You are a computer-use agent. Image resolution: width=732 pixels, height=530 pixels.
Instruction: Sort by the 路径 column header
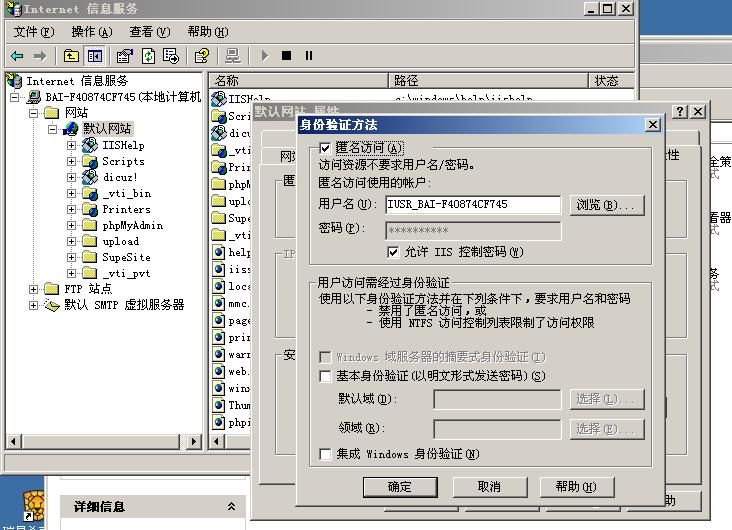488,81
